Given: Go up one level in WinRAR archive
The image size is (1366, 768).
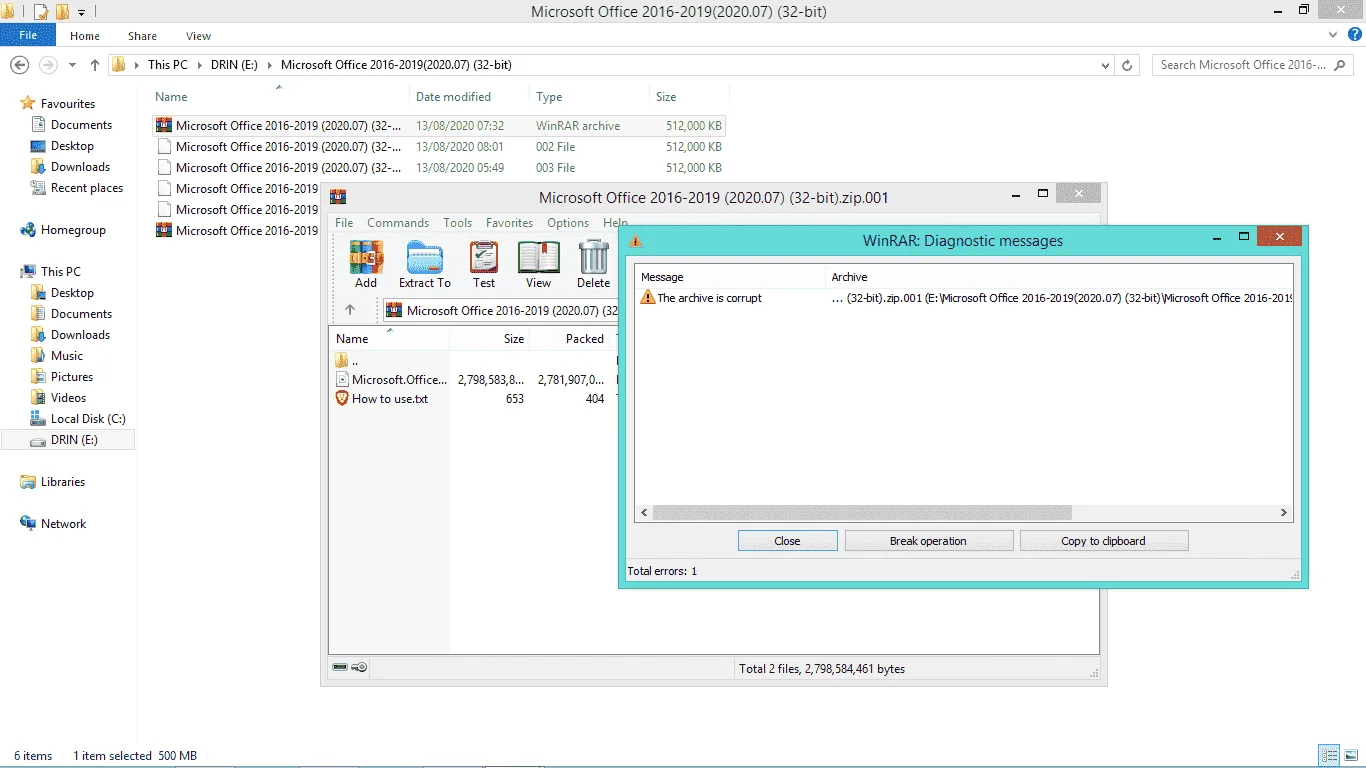Looking at the screenshot, I should pos(350,310).
